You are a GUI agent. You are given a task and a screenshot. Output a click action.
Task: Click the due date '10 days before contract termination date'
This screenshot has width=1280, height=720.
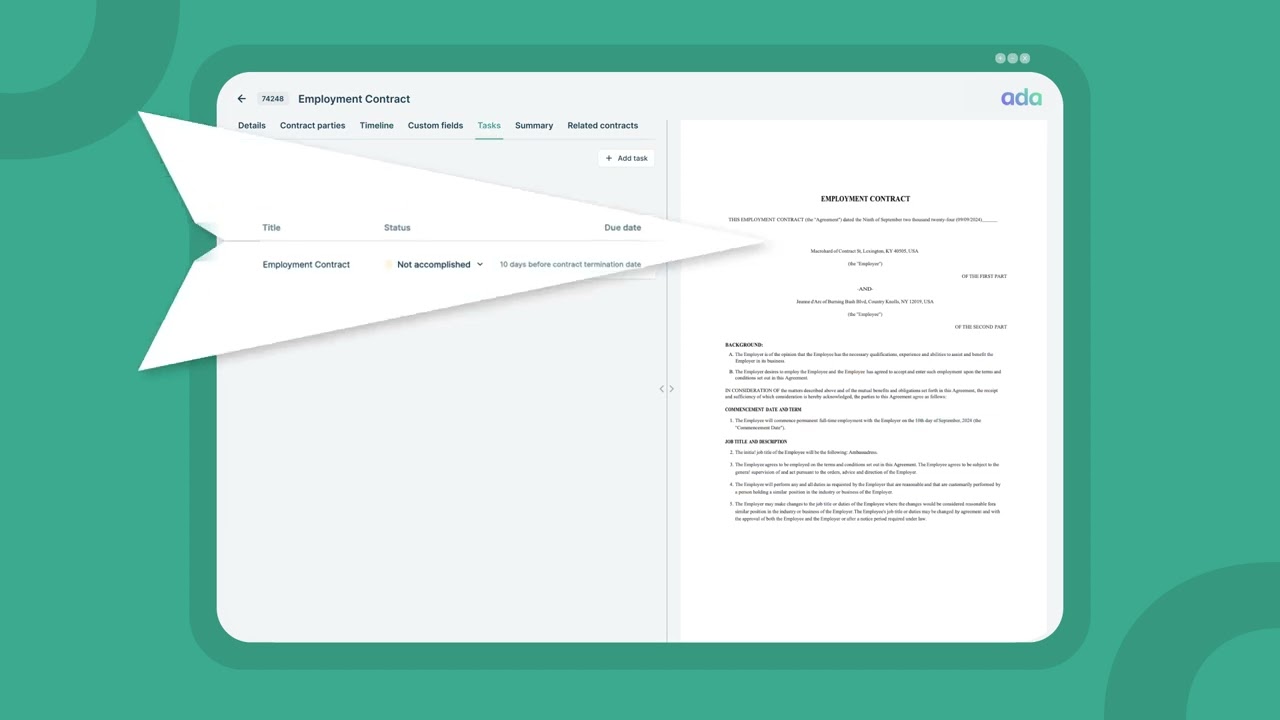[x=570, y=265]
